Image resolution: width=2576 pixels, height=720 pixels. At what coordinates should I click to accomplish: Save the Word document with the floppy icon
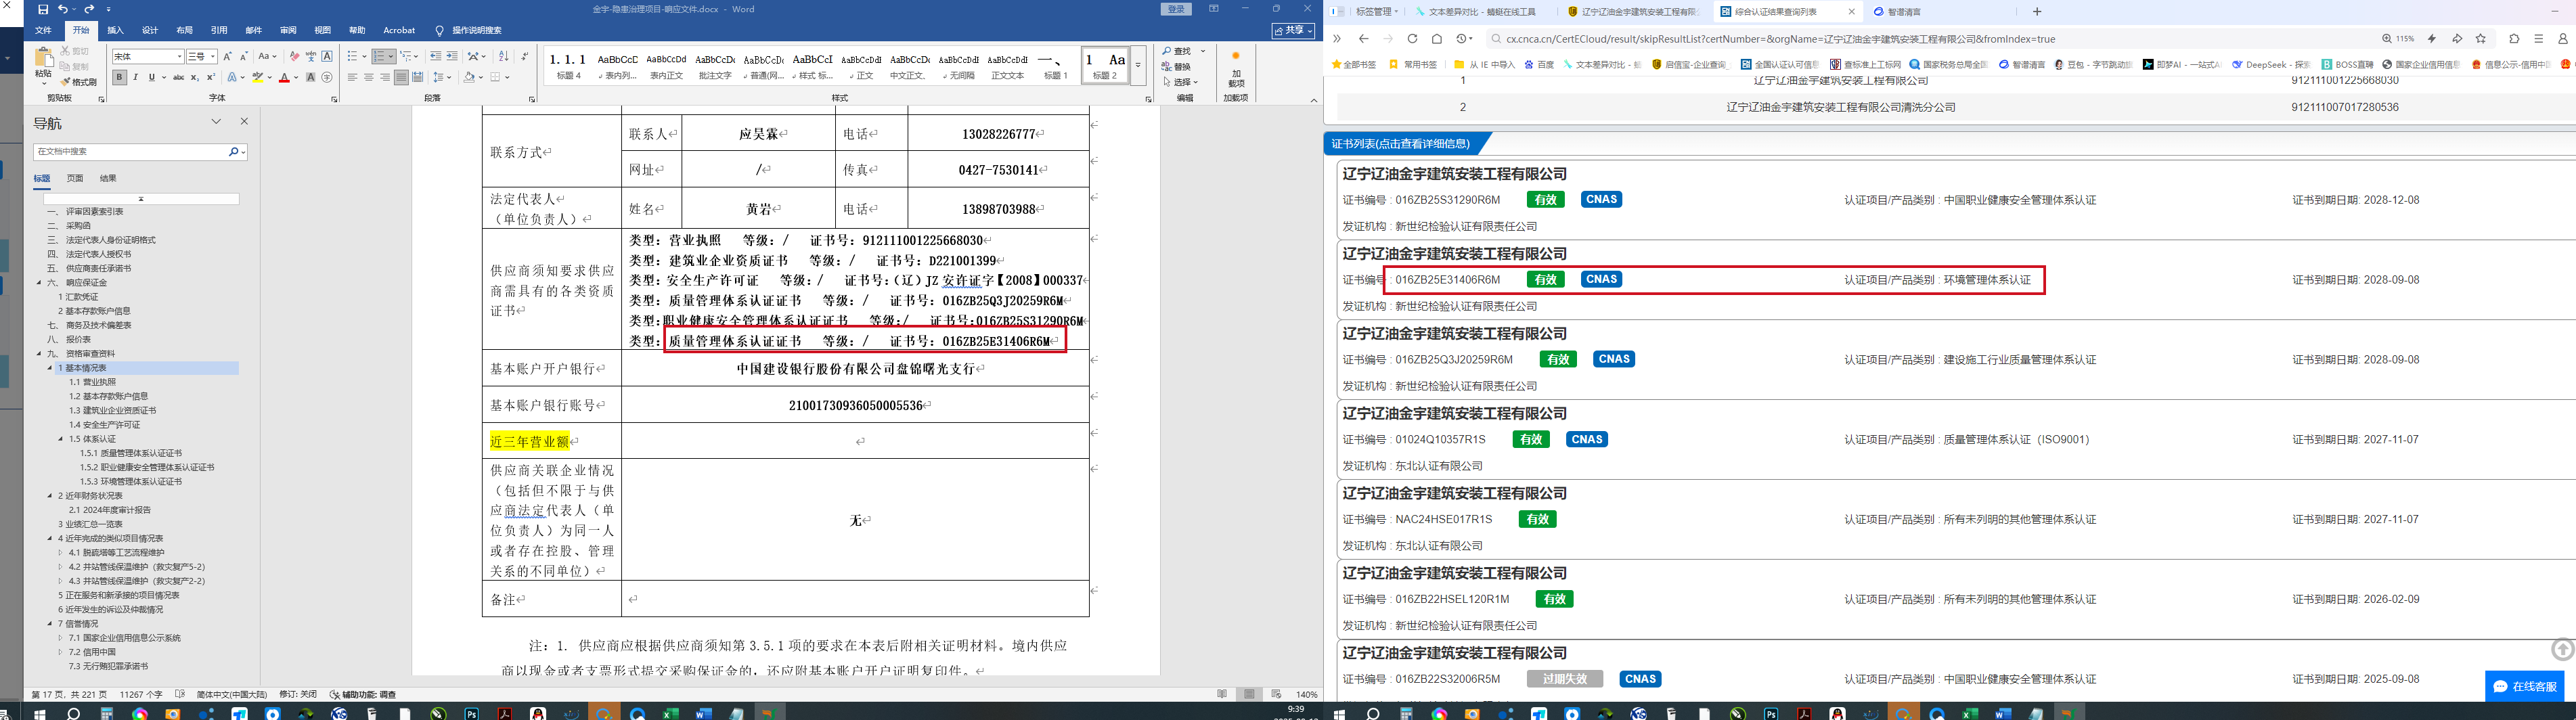(x=43, y=9)
